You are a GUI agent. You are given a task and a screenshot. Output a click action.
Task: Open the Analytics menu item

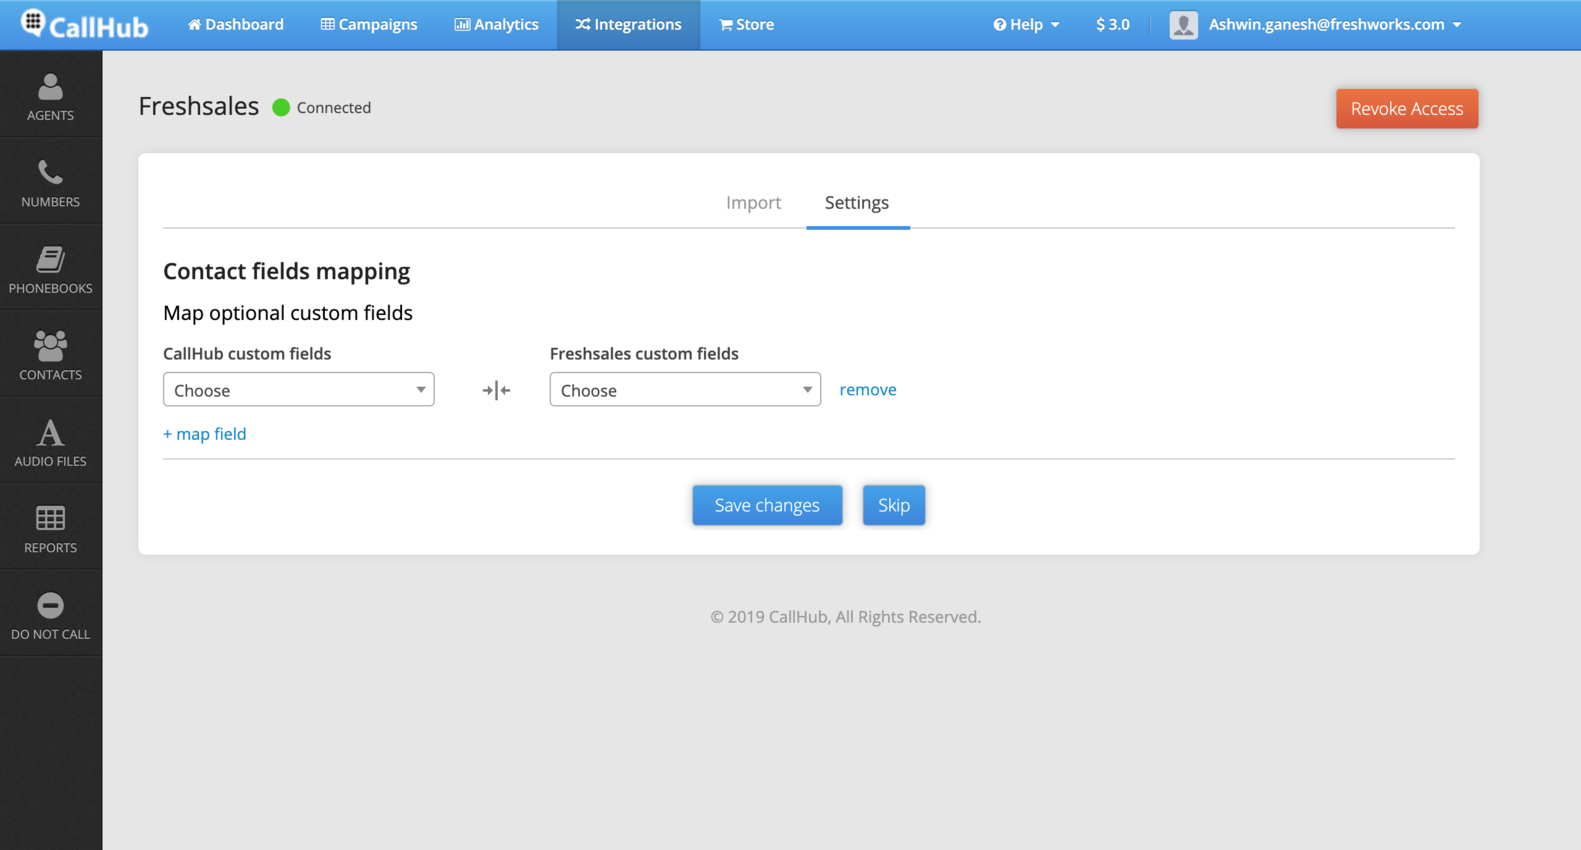click(496, 25)
